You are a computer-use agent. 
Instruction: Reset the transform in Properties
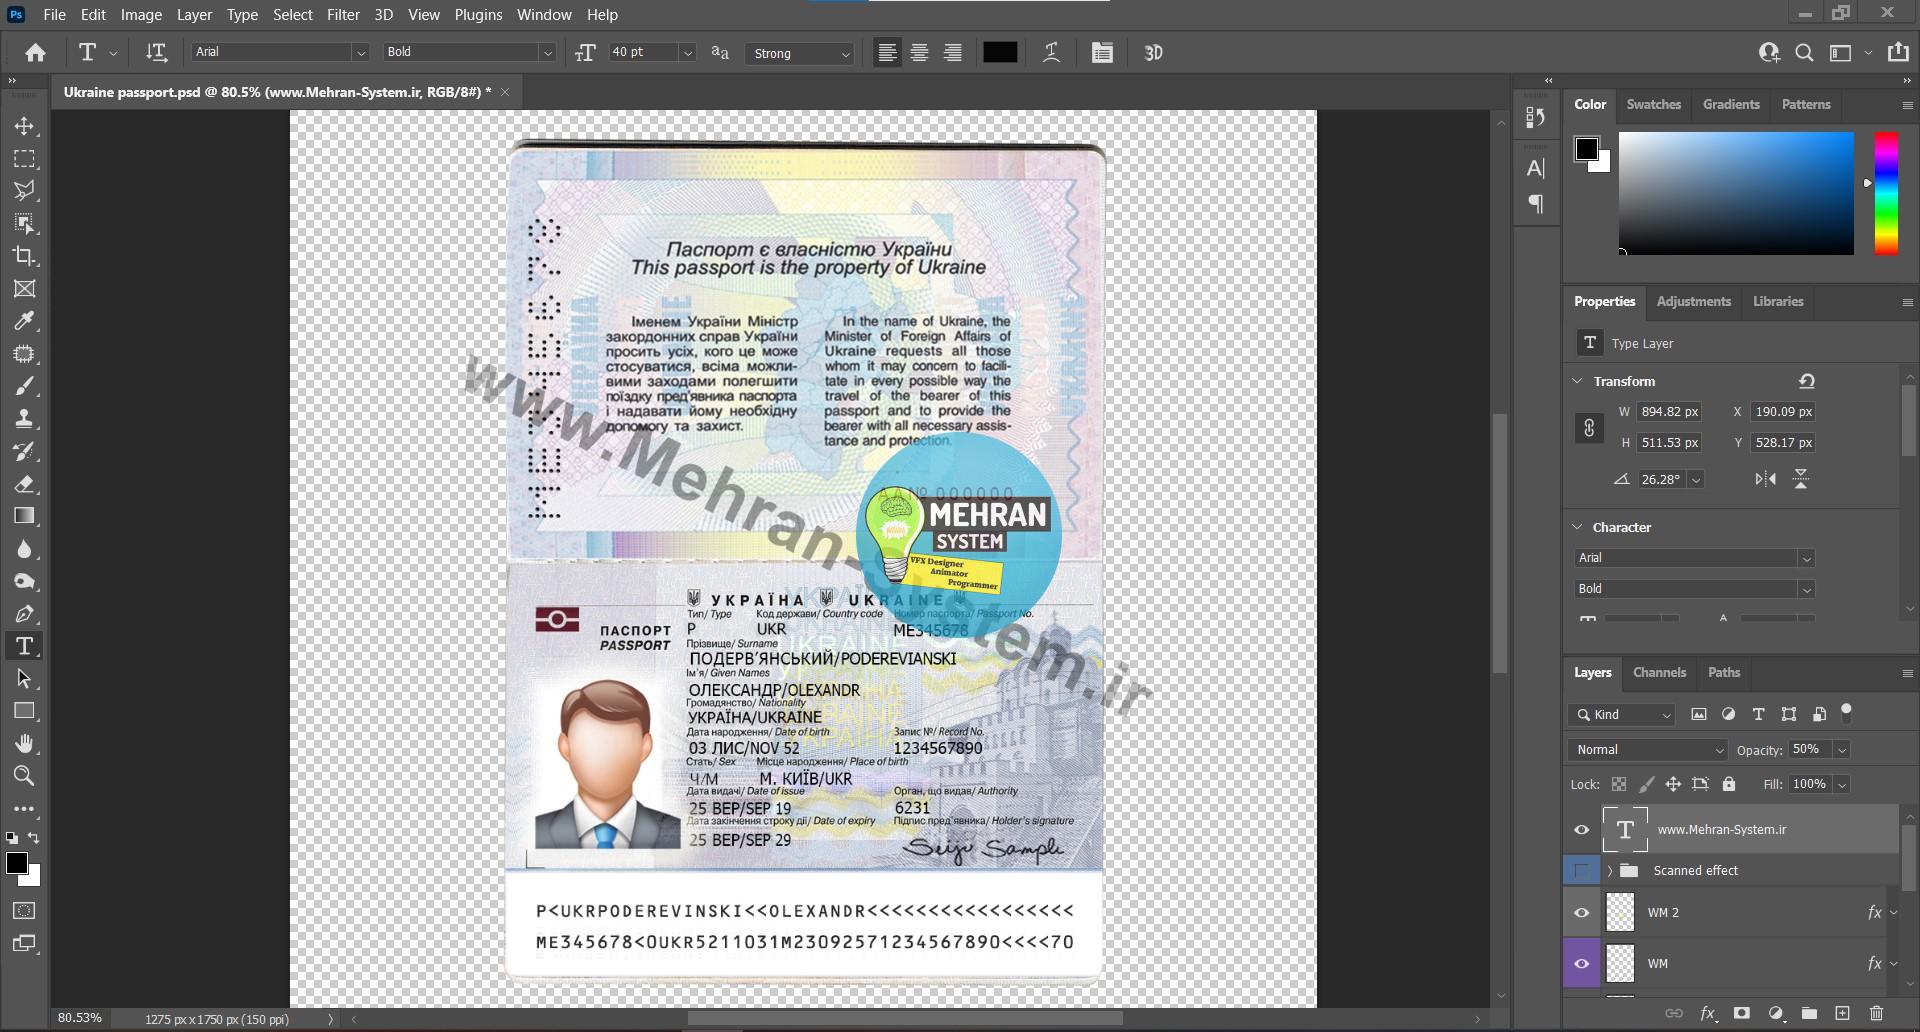(1806, 381)
